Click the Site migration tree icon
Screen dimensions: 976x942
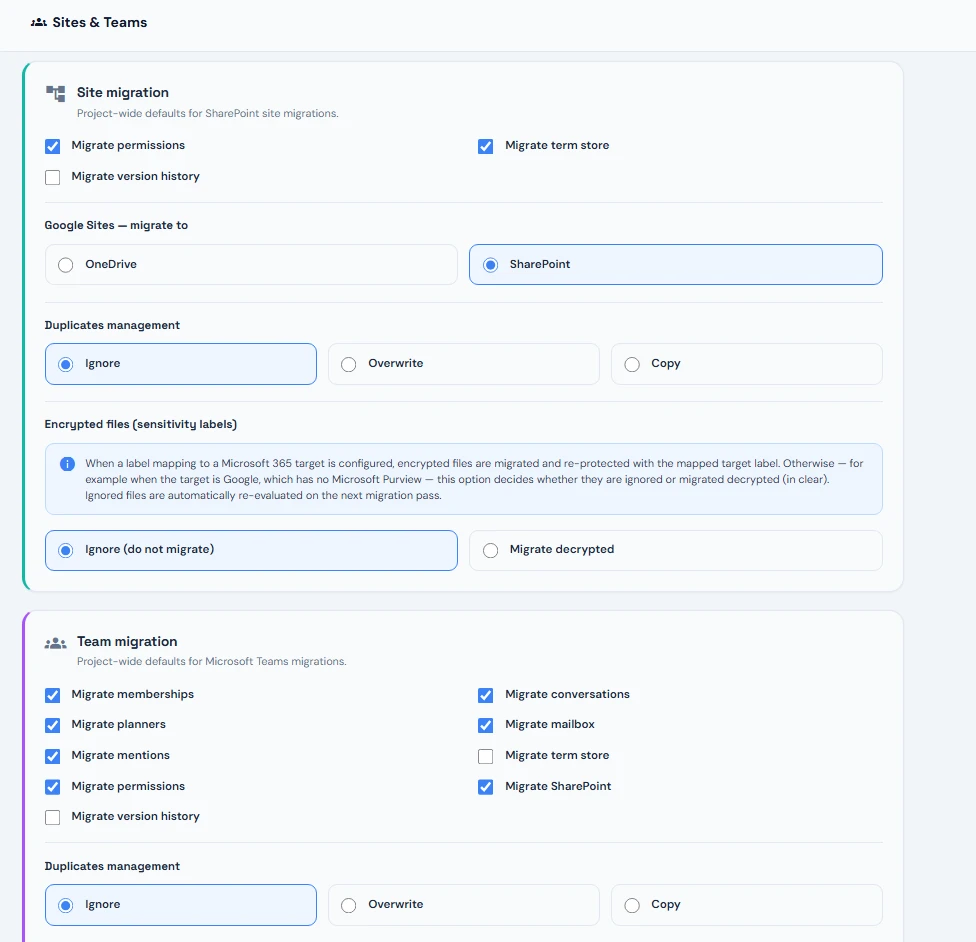[55, 93]
